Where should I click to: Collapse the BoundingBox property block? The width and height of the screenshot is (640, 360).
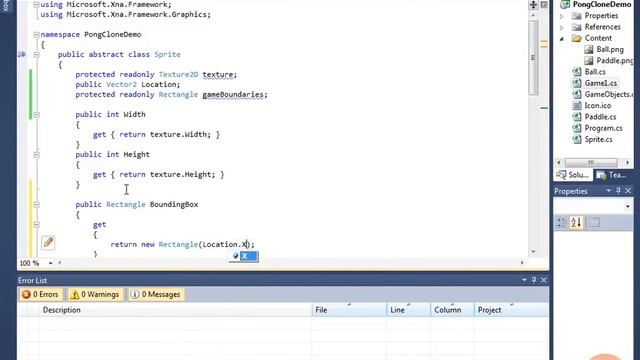[36, 204]
